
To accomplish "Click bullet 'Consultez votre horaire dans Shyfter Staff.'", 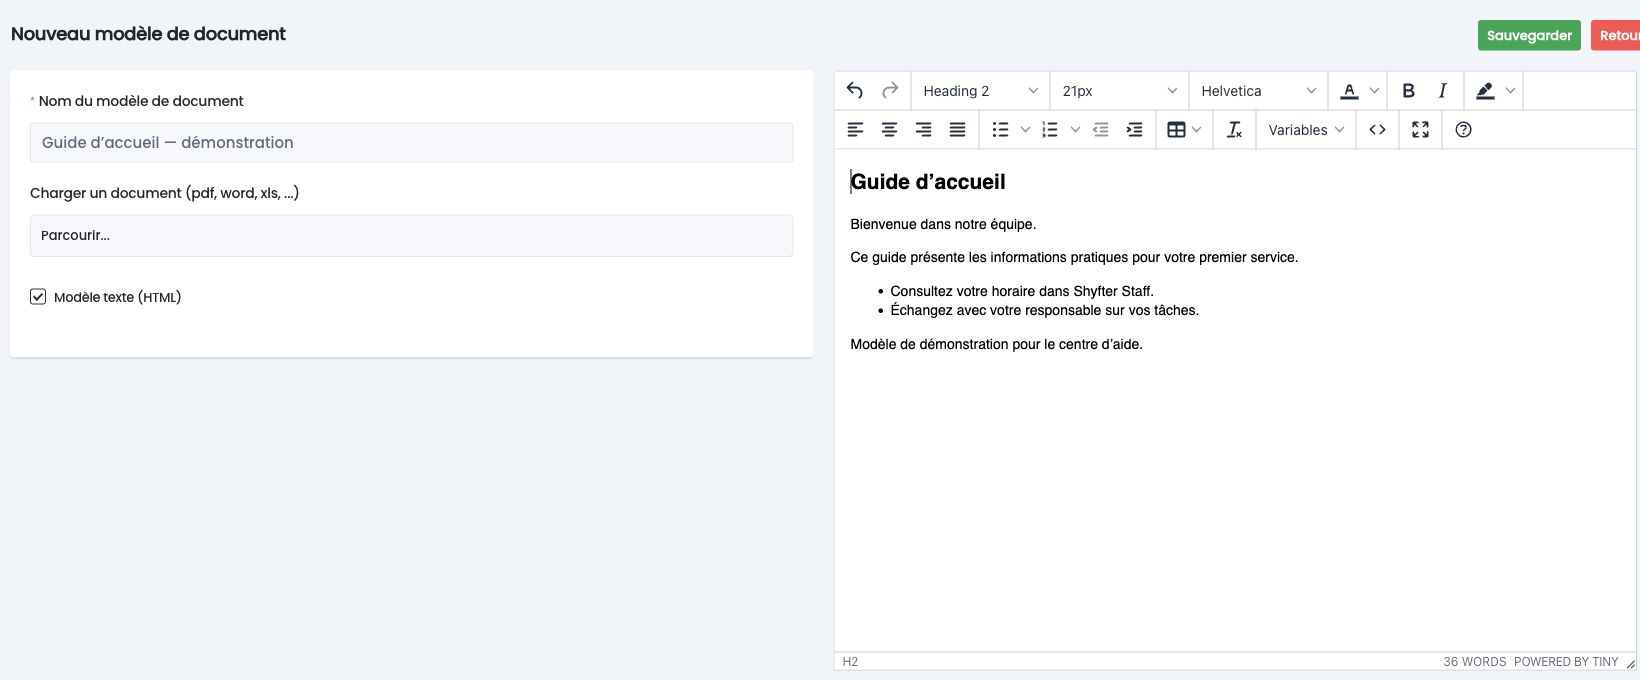I will [x=1022, y=291].
